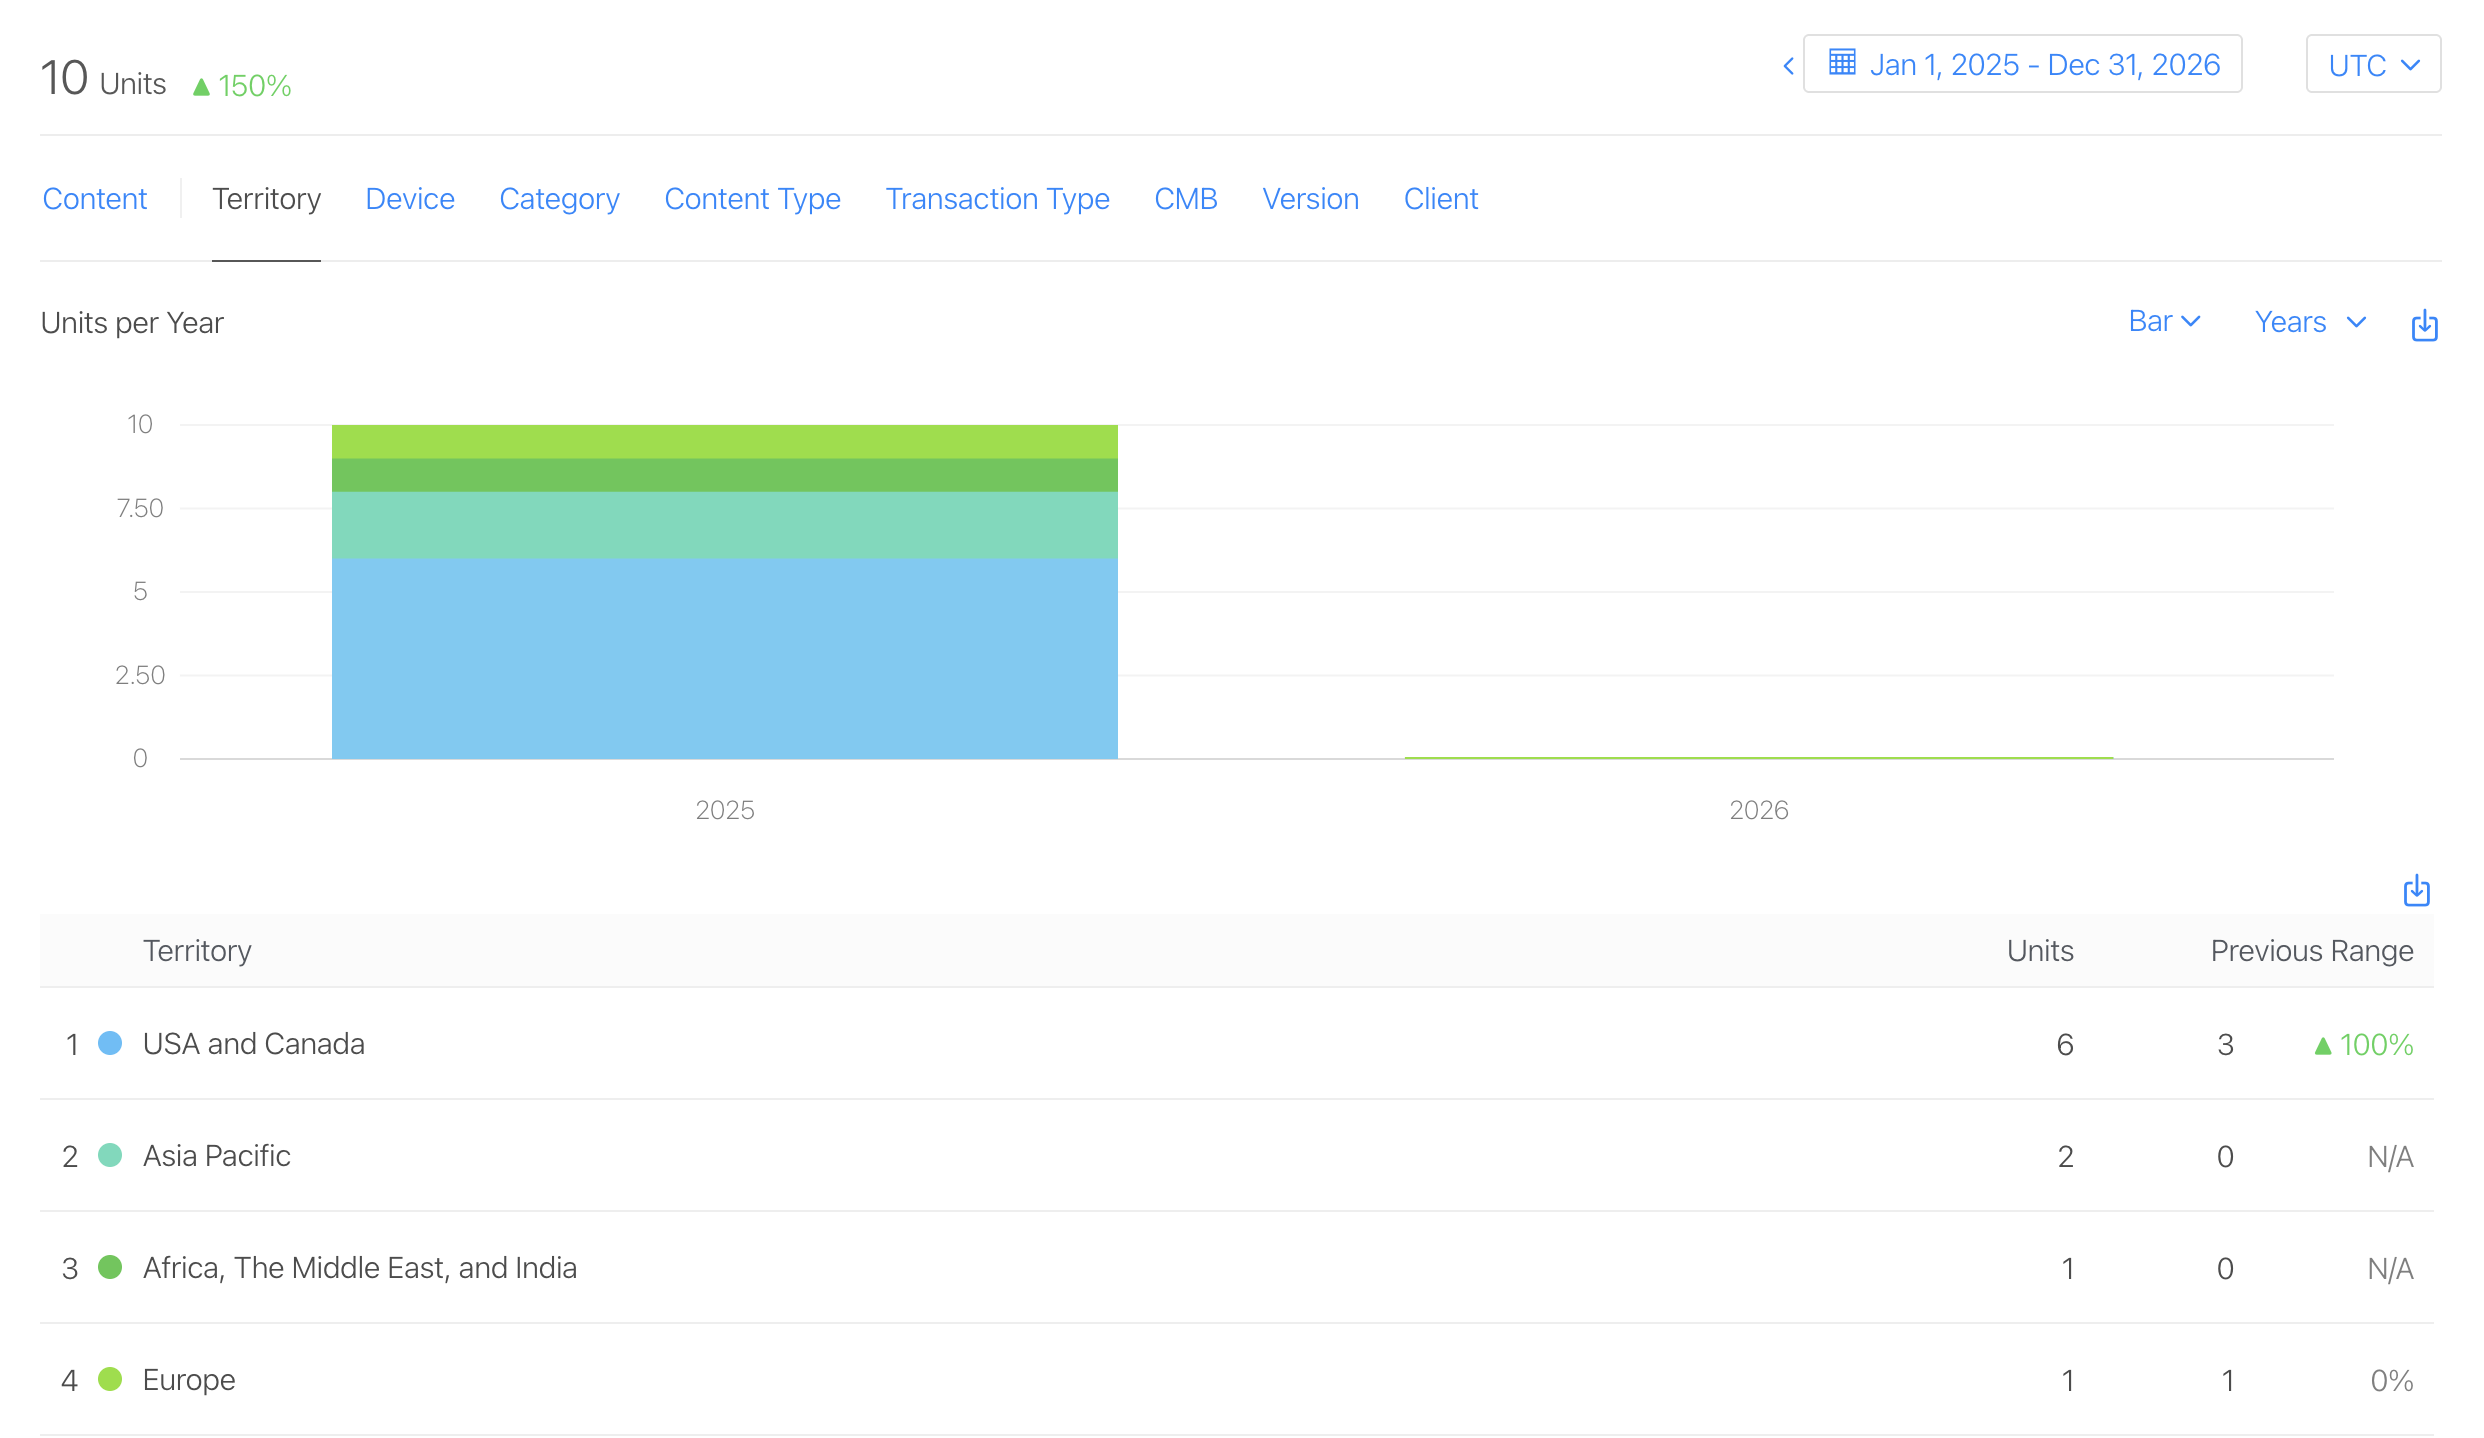Open the UTC timezone dropdown
Viewport: 2484px width, 1438px height.
pos(2372,63)
